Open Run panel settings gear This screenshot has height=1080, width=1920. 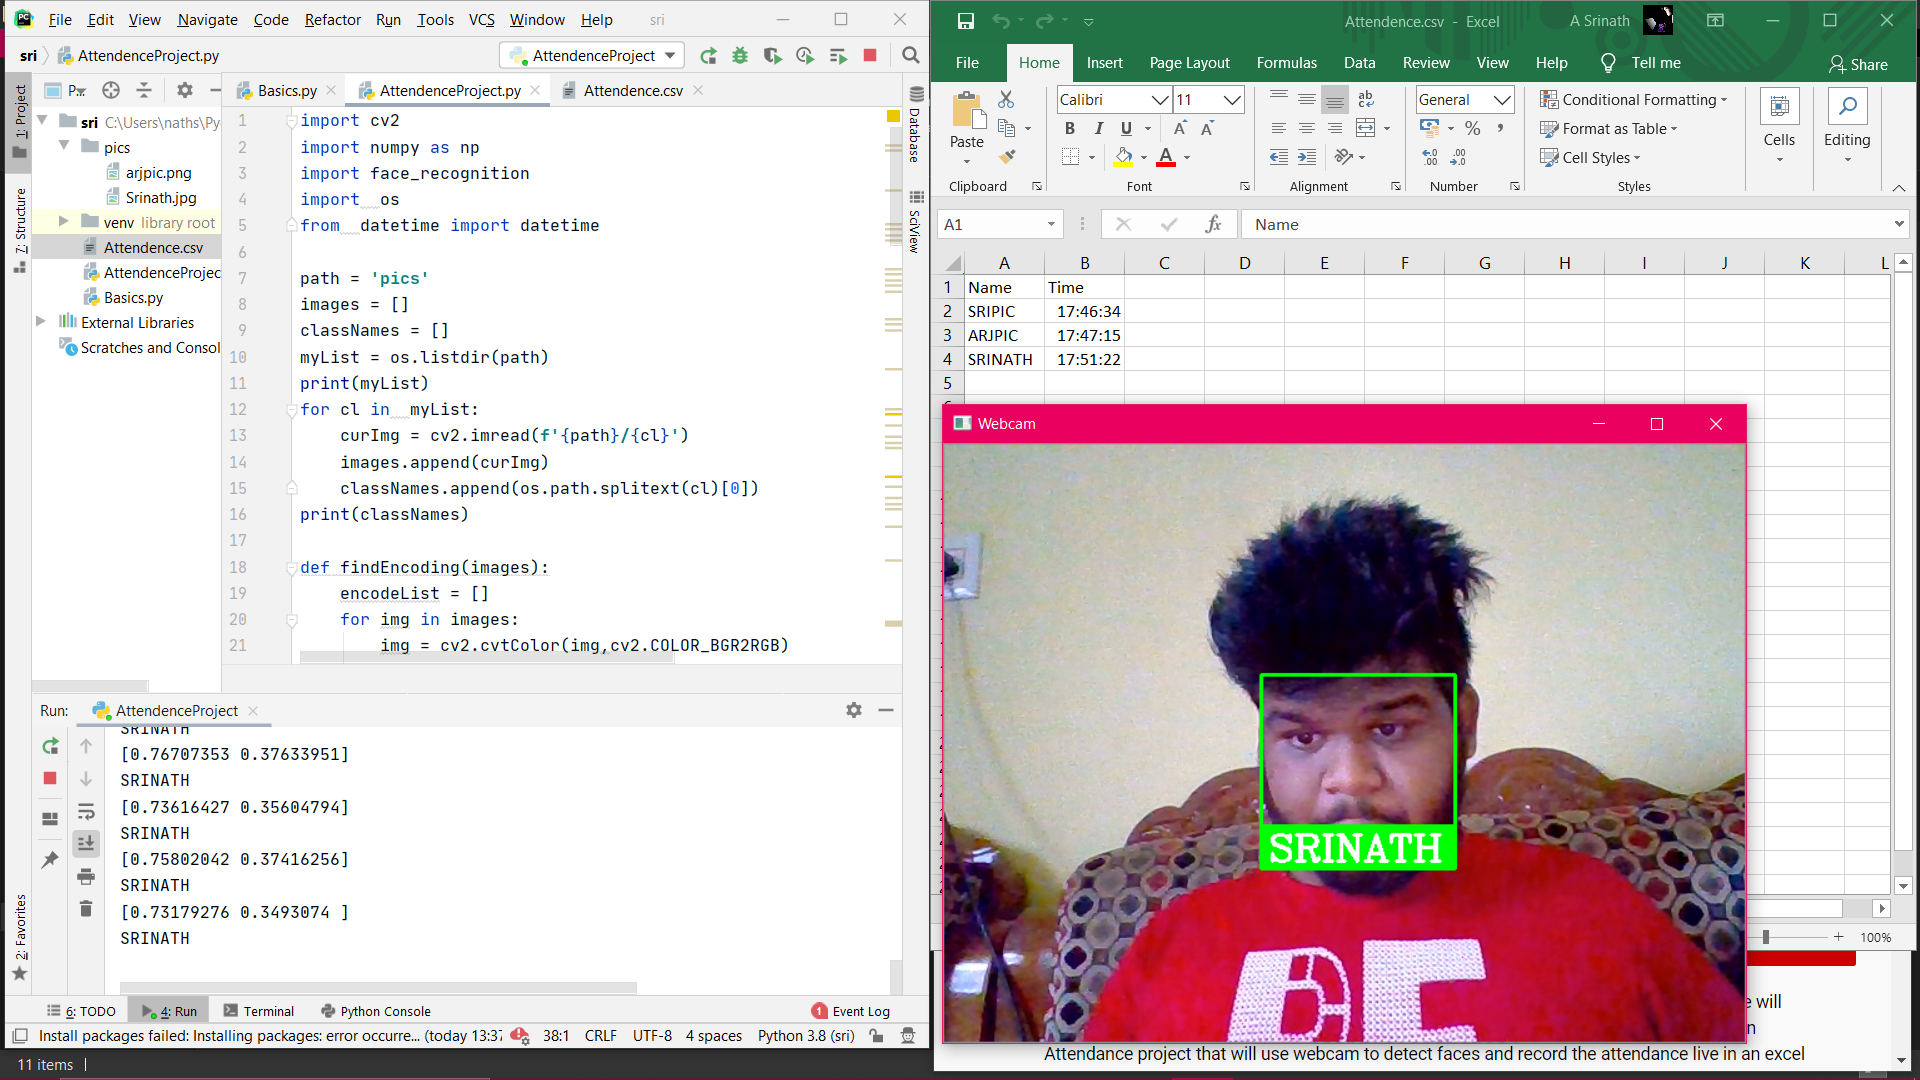click(853, 710)
